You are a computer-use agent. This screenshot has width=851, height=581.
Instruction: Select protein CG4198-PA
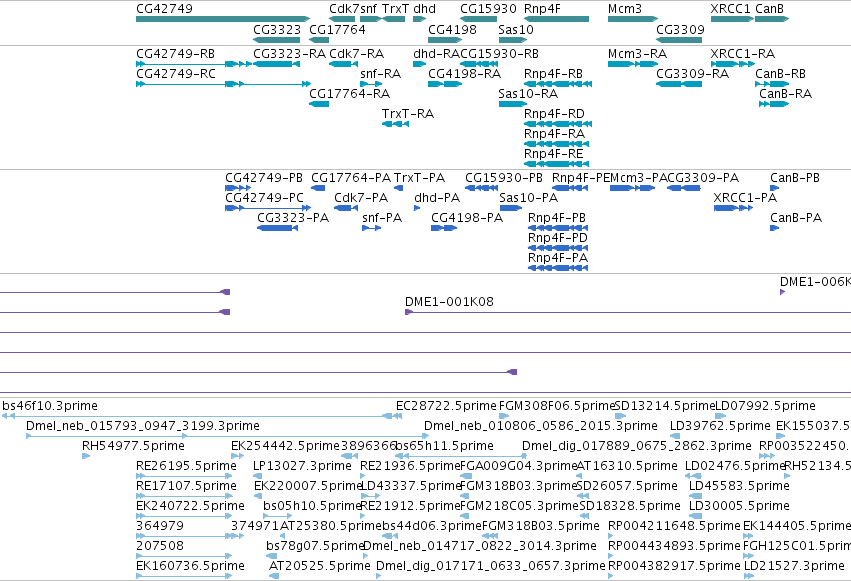coord(444,228)
